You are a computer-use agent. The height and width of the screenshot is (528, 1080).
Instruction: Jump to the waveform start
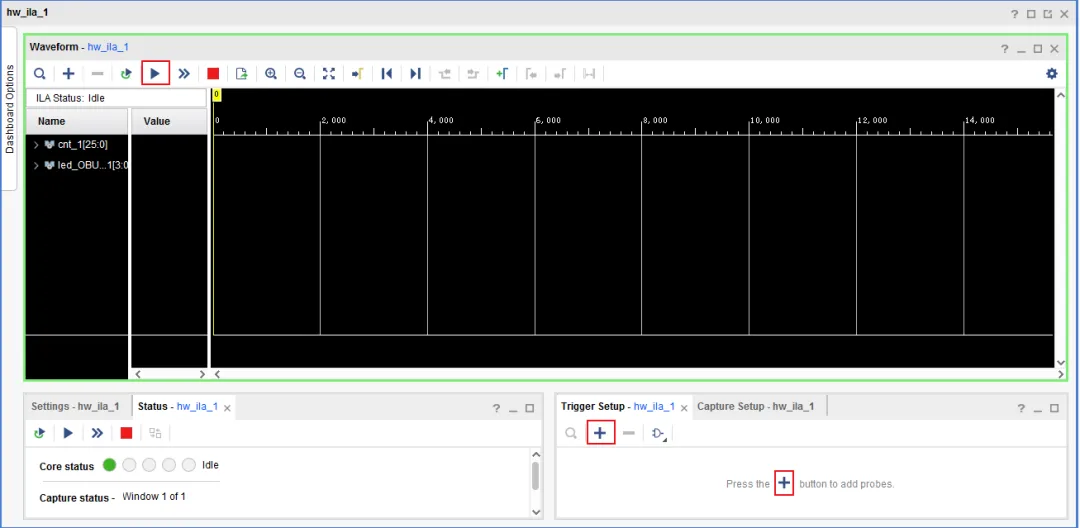(386, 74)
